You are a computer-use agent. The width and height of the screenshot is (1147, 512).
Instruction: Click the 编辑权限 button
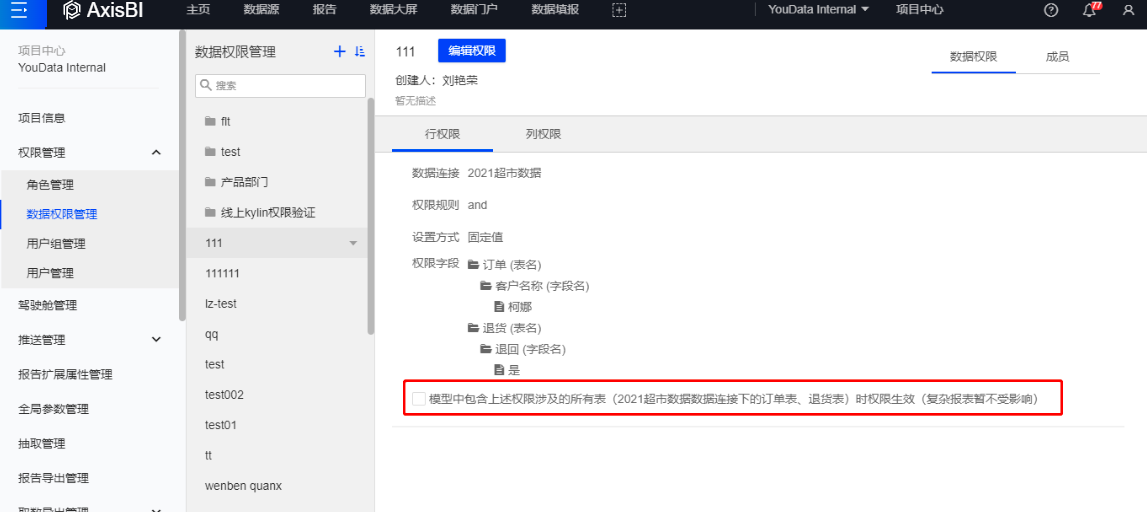click(x=471, y=51)
